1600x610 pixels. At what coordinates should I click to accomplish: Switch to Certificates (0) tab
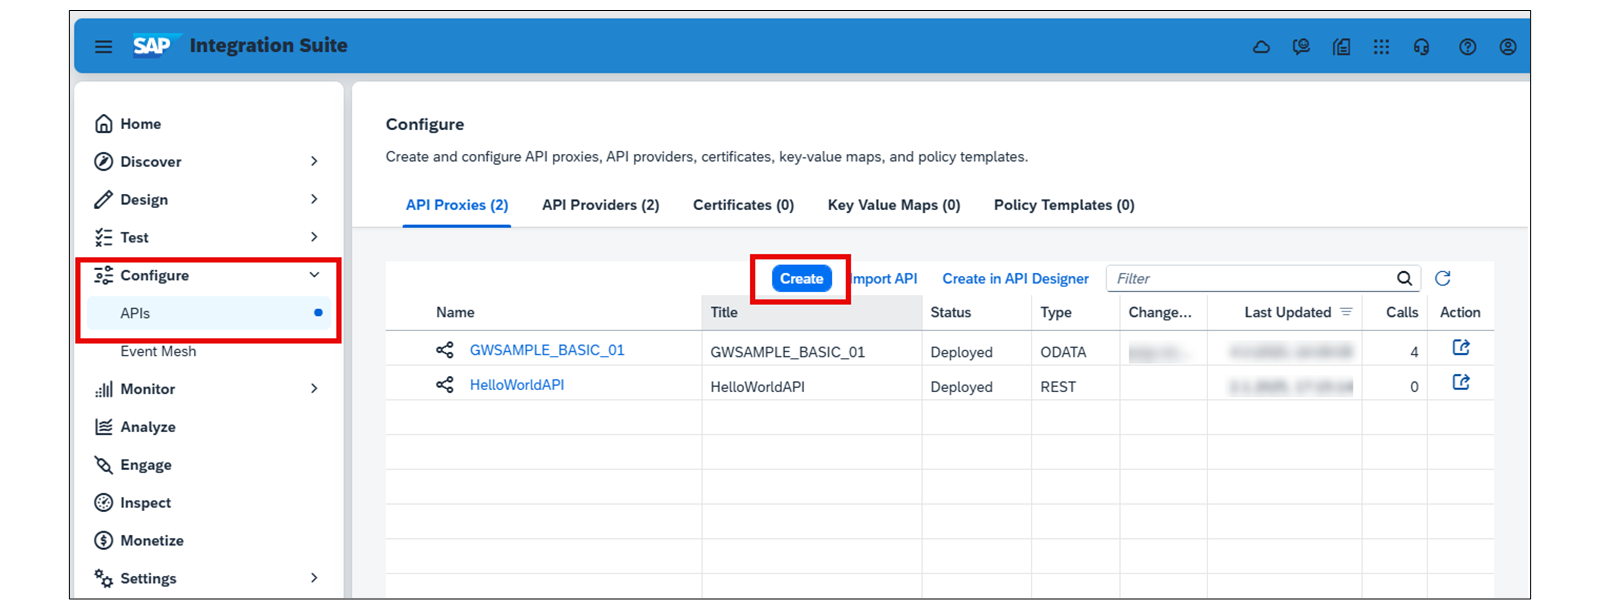743,205
